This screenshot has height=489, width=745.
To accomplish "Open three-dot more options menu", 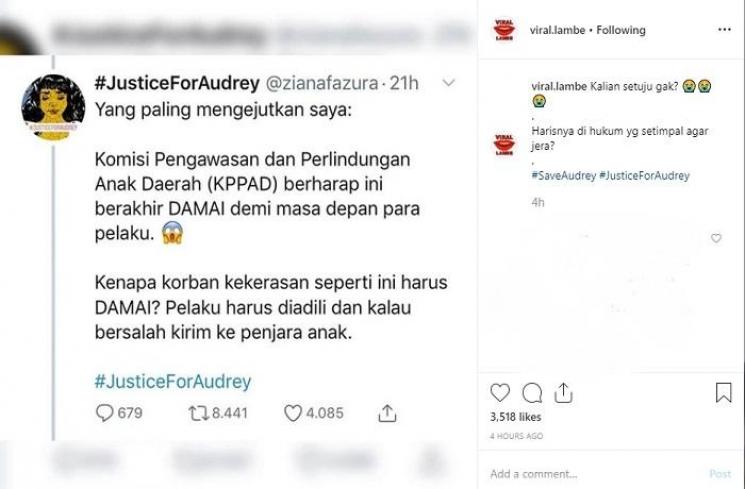I will click(x=724, y=29).
